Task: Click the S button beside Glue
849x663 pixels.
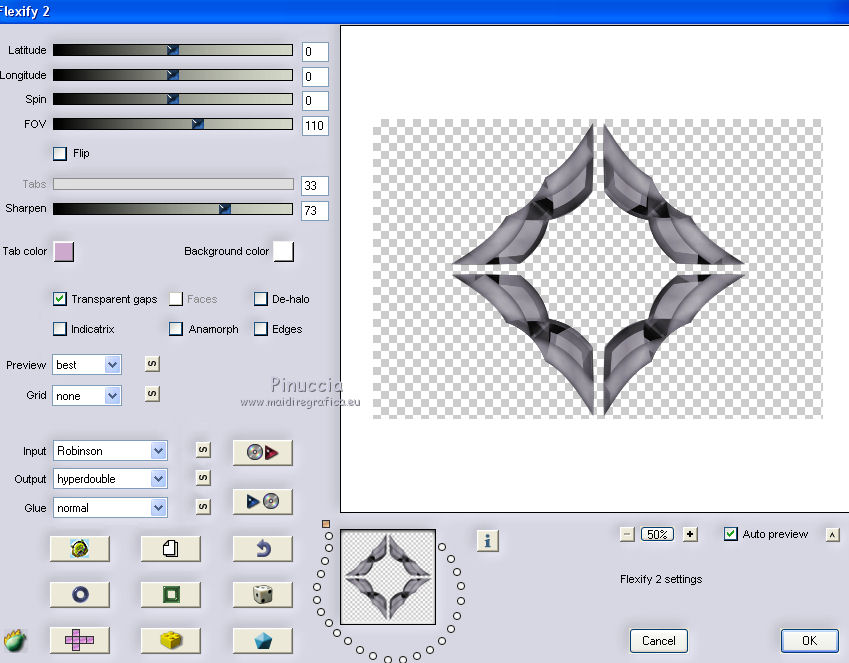Action: (x=203, y=506)
